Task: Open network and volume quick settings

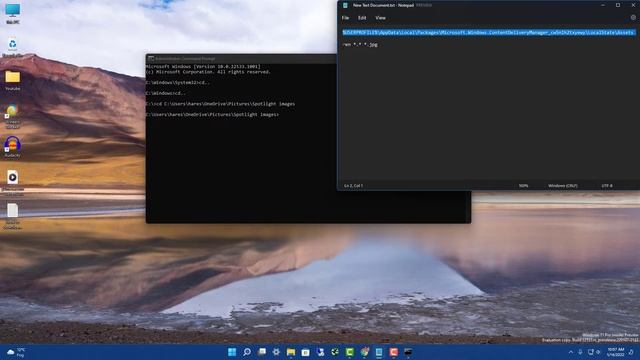Action: coord(594,352)
